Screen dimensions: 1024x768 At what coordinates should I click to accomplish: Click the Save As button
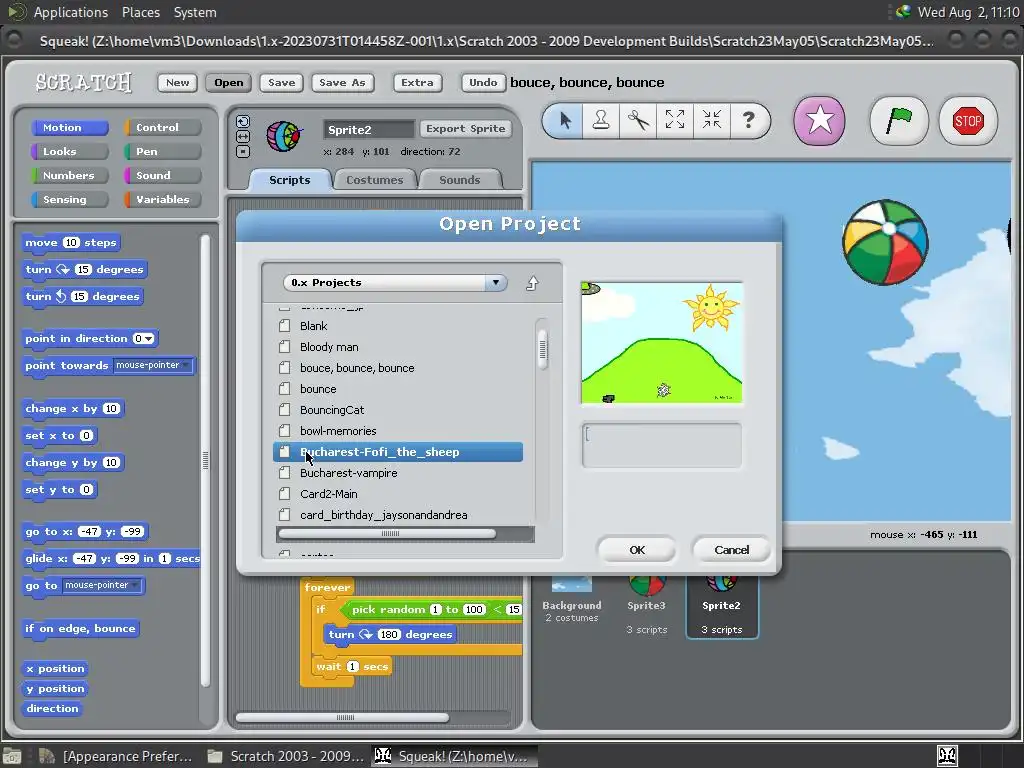(x=342, y=82)
